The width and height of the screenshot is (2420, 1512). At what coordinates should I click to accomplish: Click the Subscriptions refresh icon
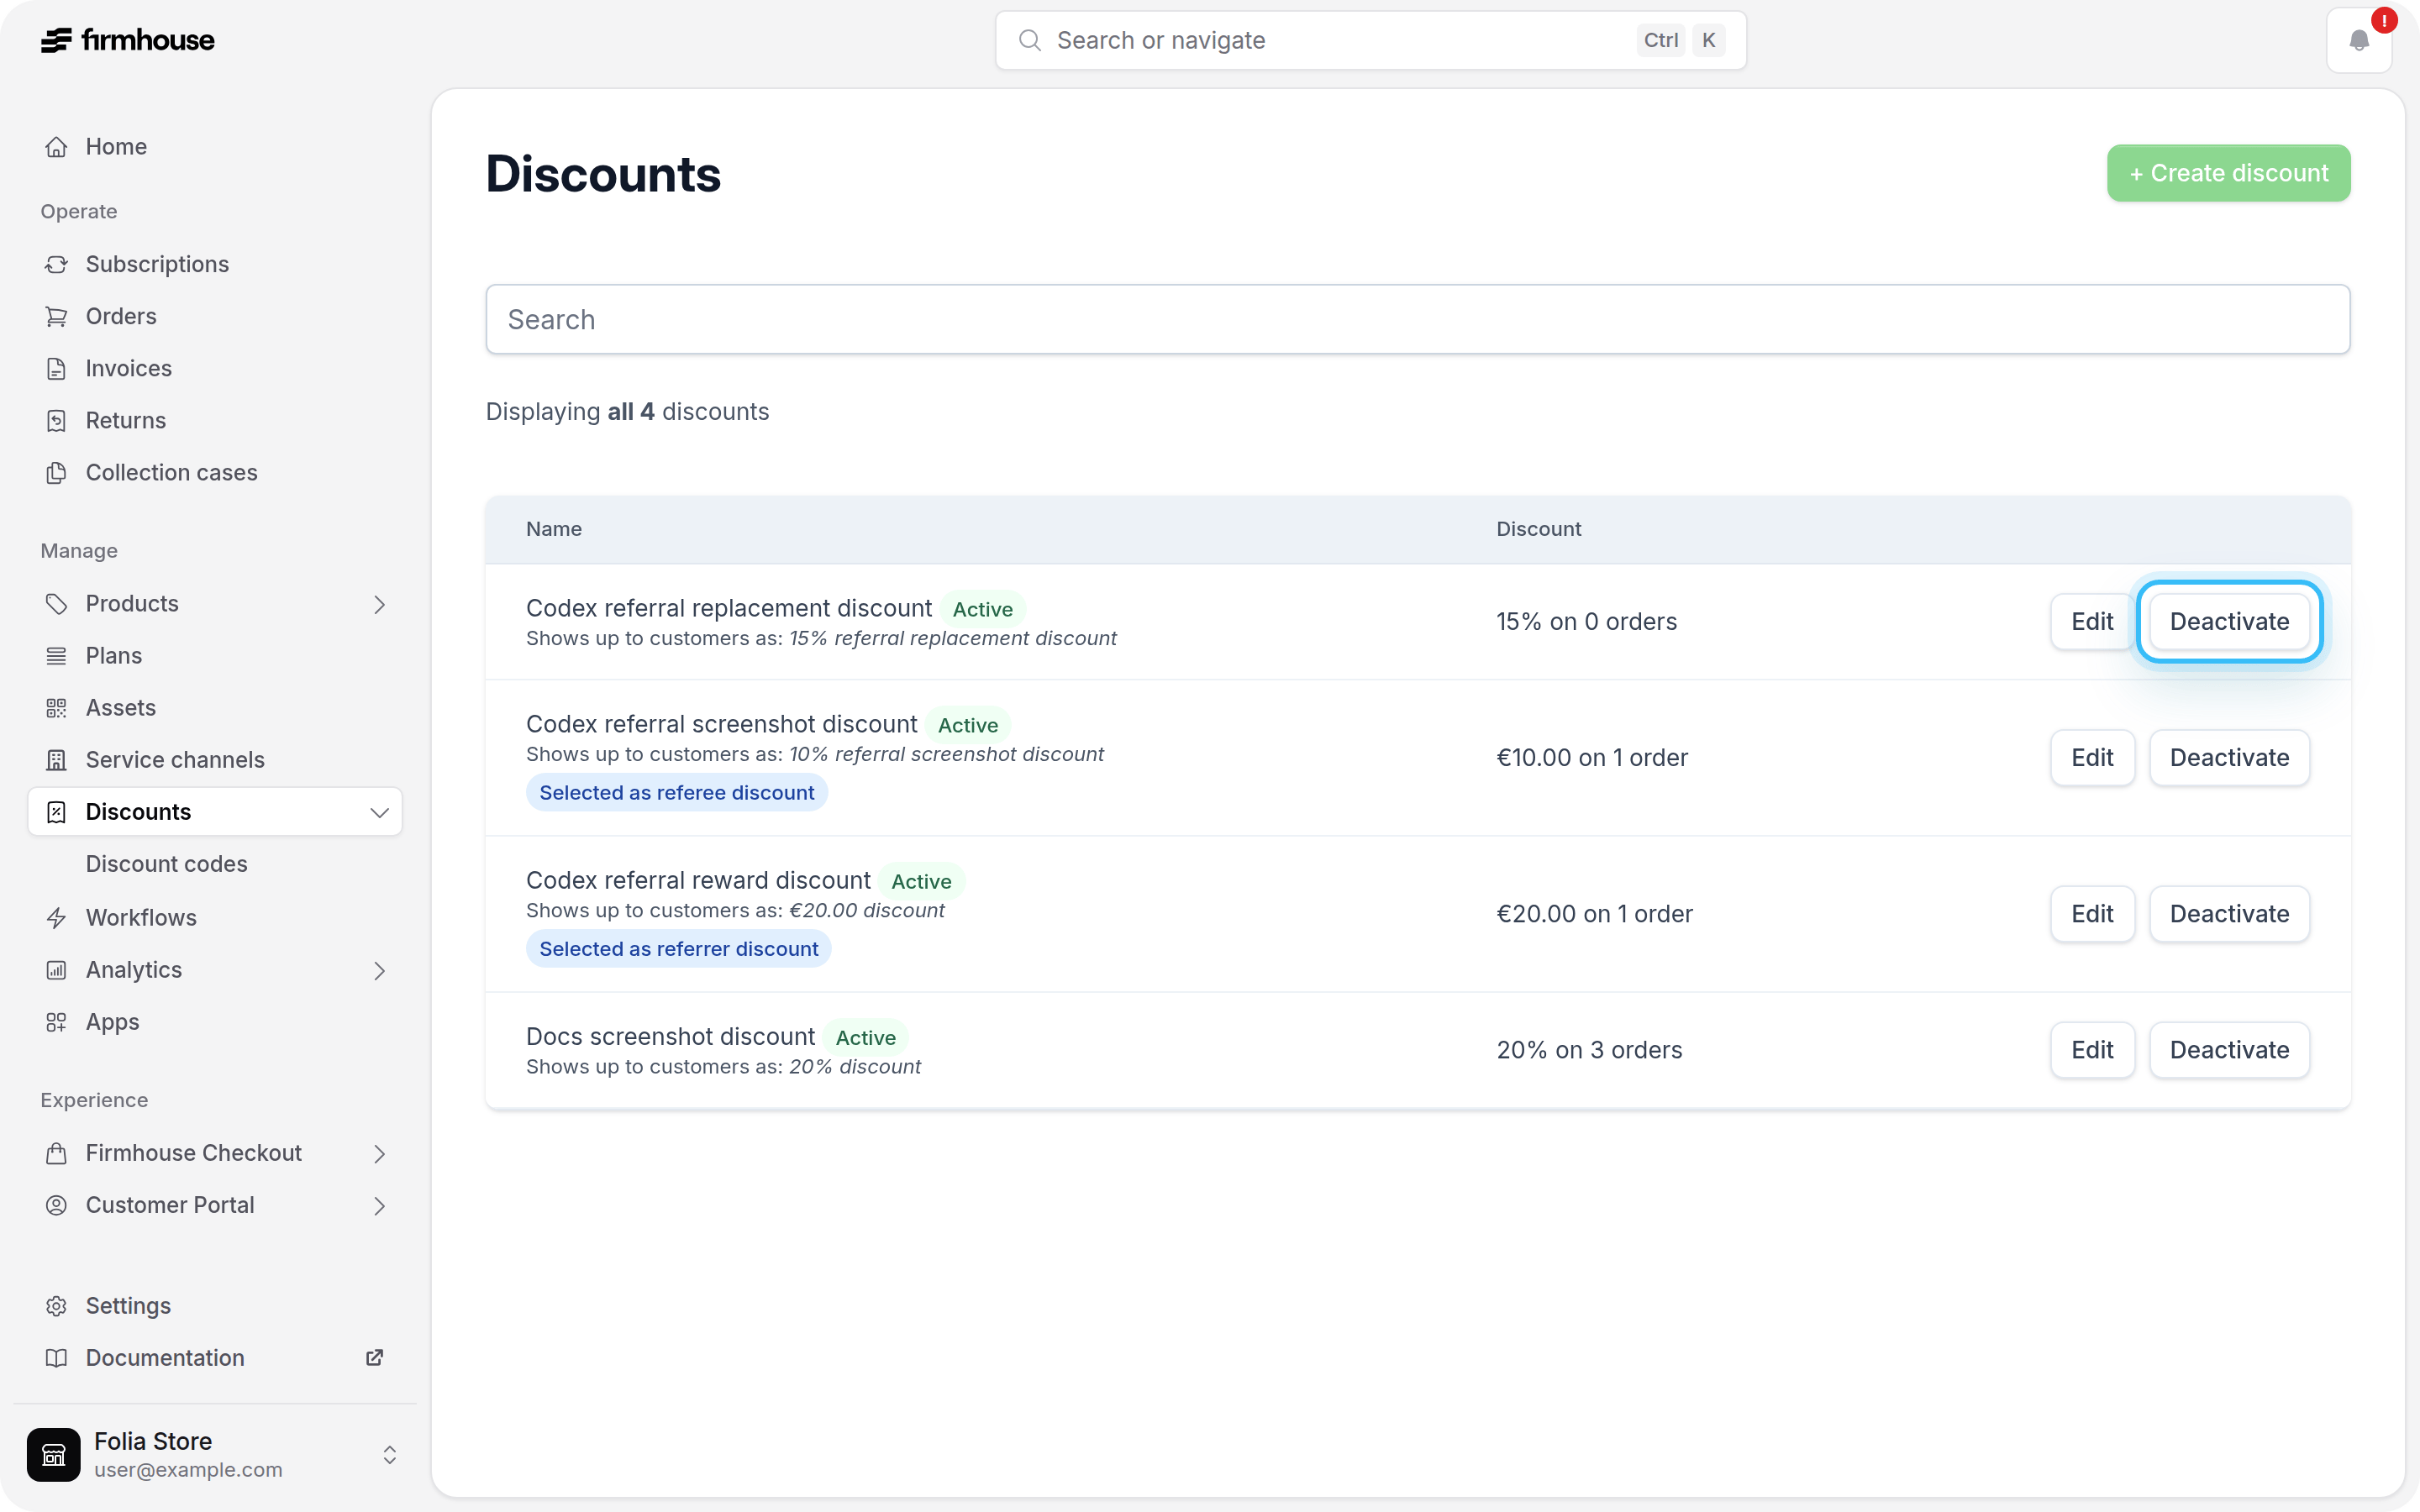[56, 264]
